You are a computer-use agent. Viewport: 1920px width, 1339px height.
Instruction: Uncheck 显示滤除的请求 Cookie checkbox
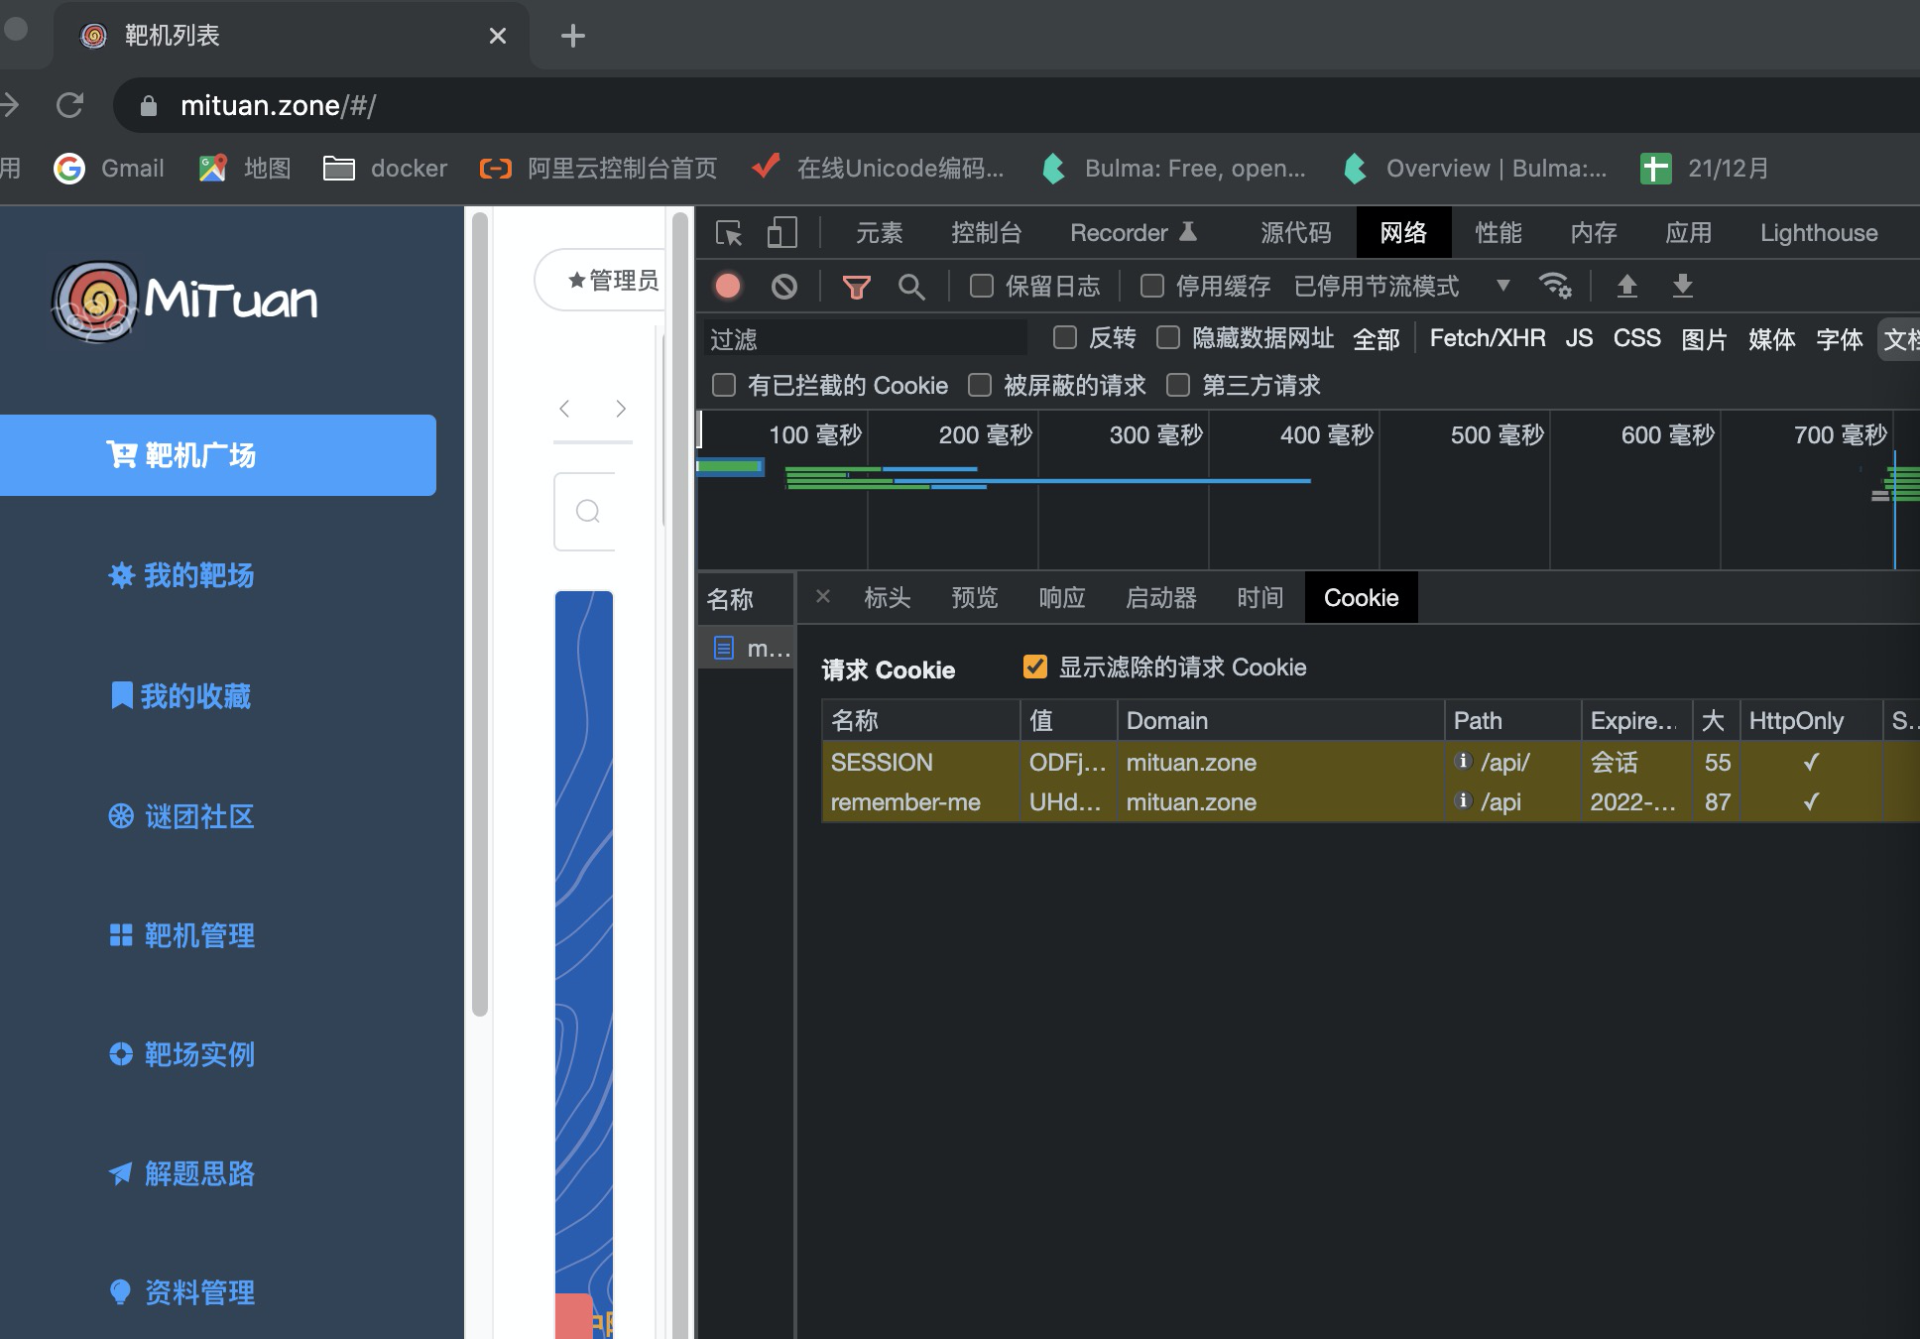[1035, 667]
